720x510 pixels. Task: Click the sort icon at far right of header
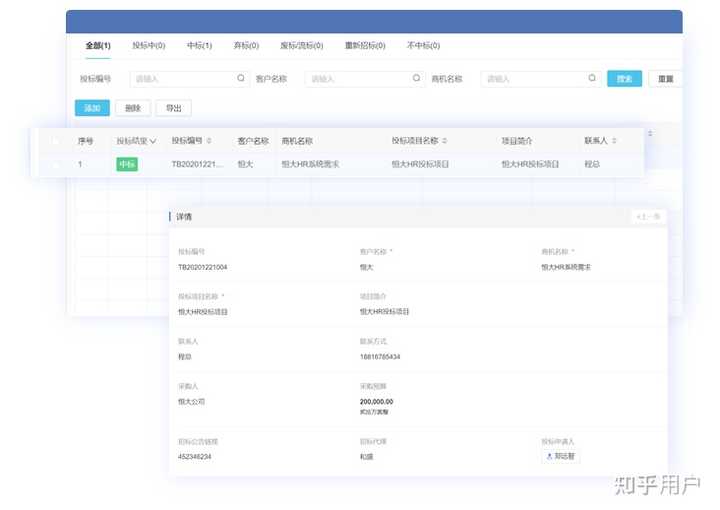click(x=650, y=133)
